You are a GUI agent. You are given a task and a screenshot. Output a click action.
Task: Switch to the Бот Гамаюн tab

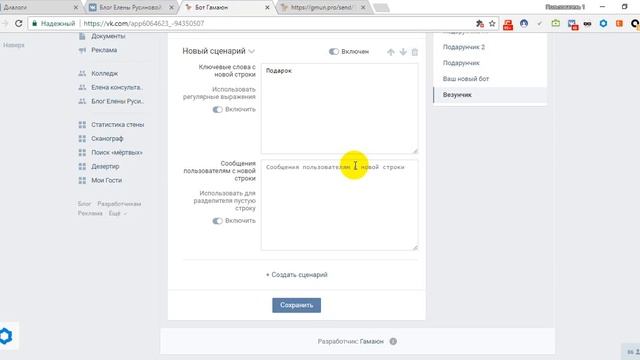click(227, 7)
